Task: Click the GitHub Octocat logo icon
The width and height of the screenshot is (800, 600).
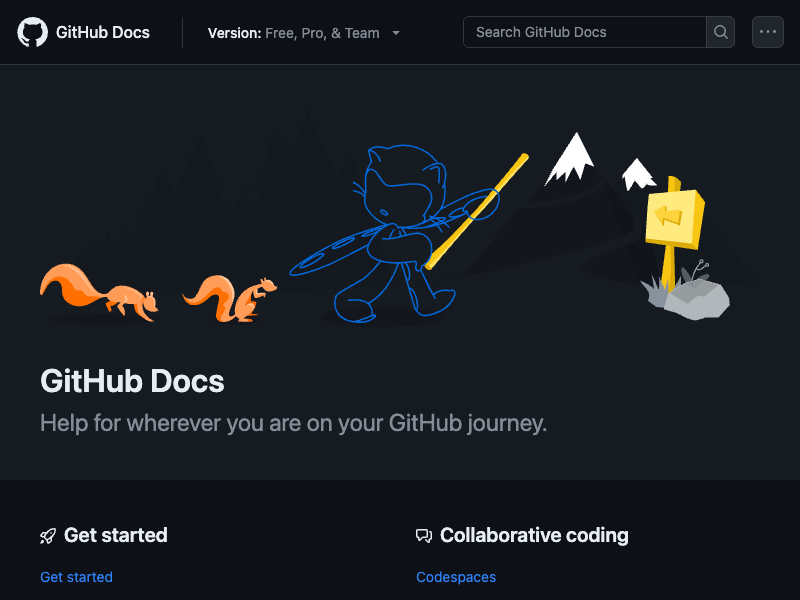Action: point(32,32)
